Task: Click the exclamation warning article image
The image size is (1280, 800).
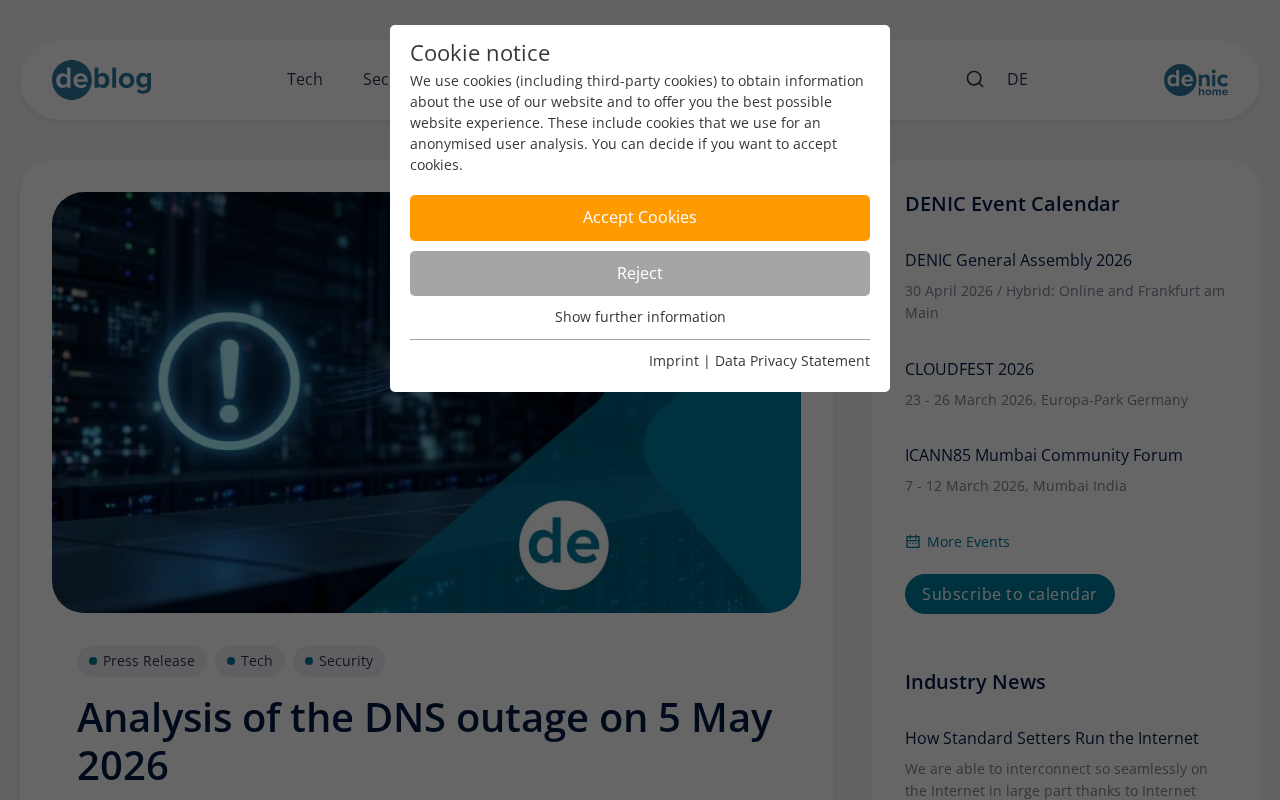Action: [426, 402]
